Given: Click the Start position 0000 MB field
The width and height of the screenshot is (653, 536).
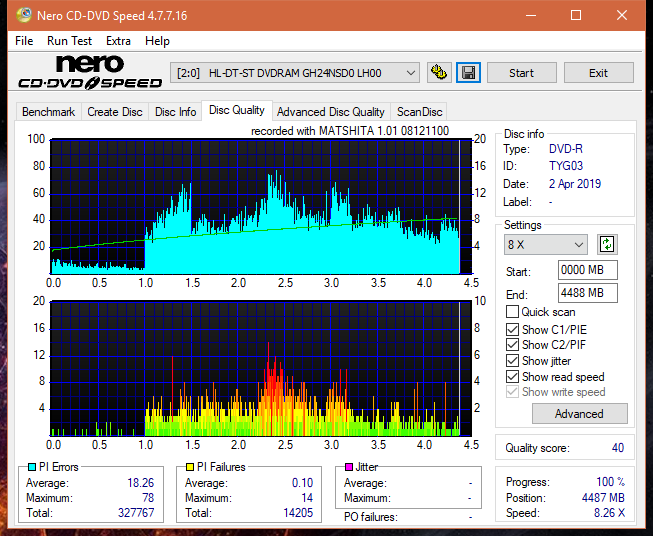Looking at the screenshot, I should (588, 270).
